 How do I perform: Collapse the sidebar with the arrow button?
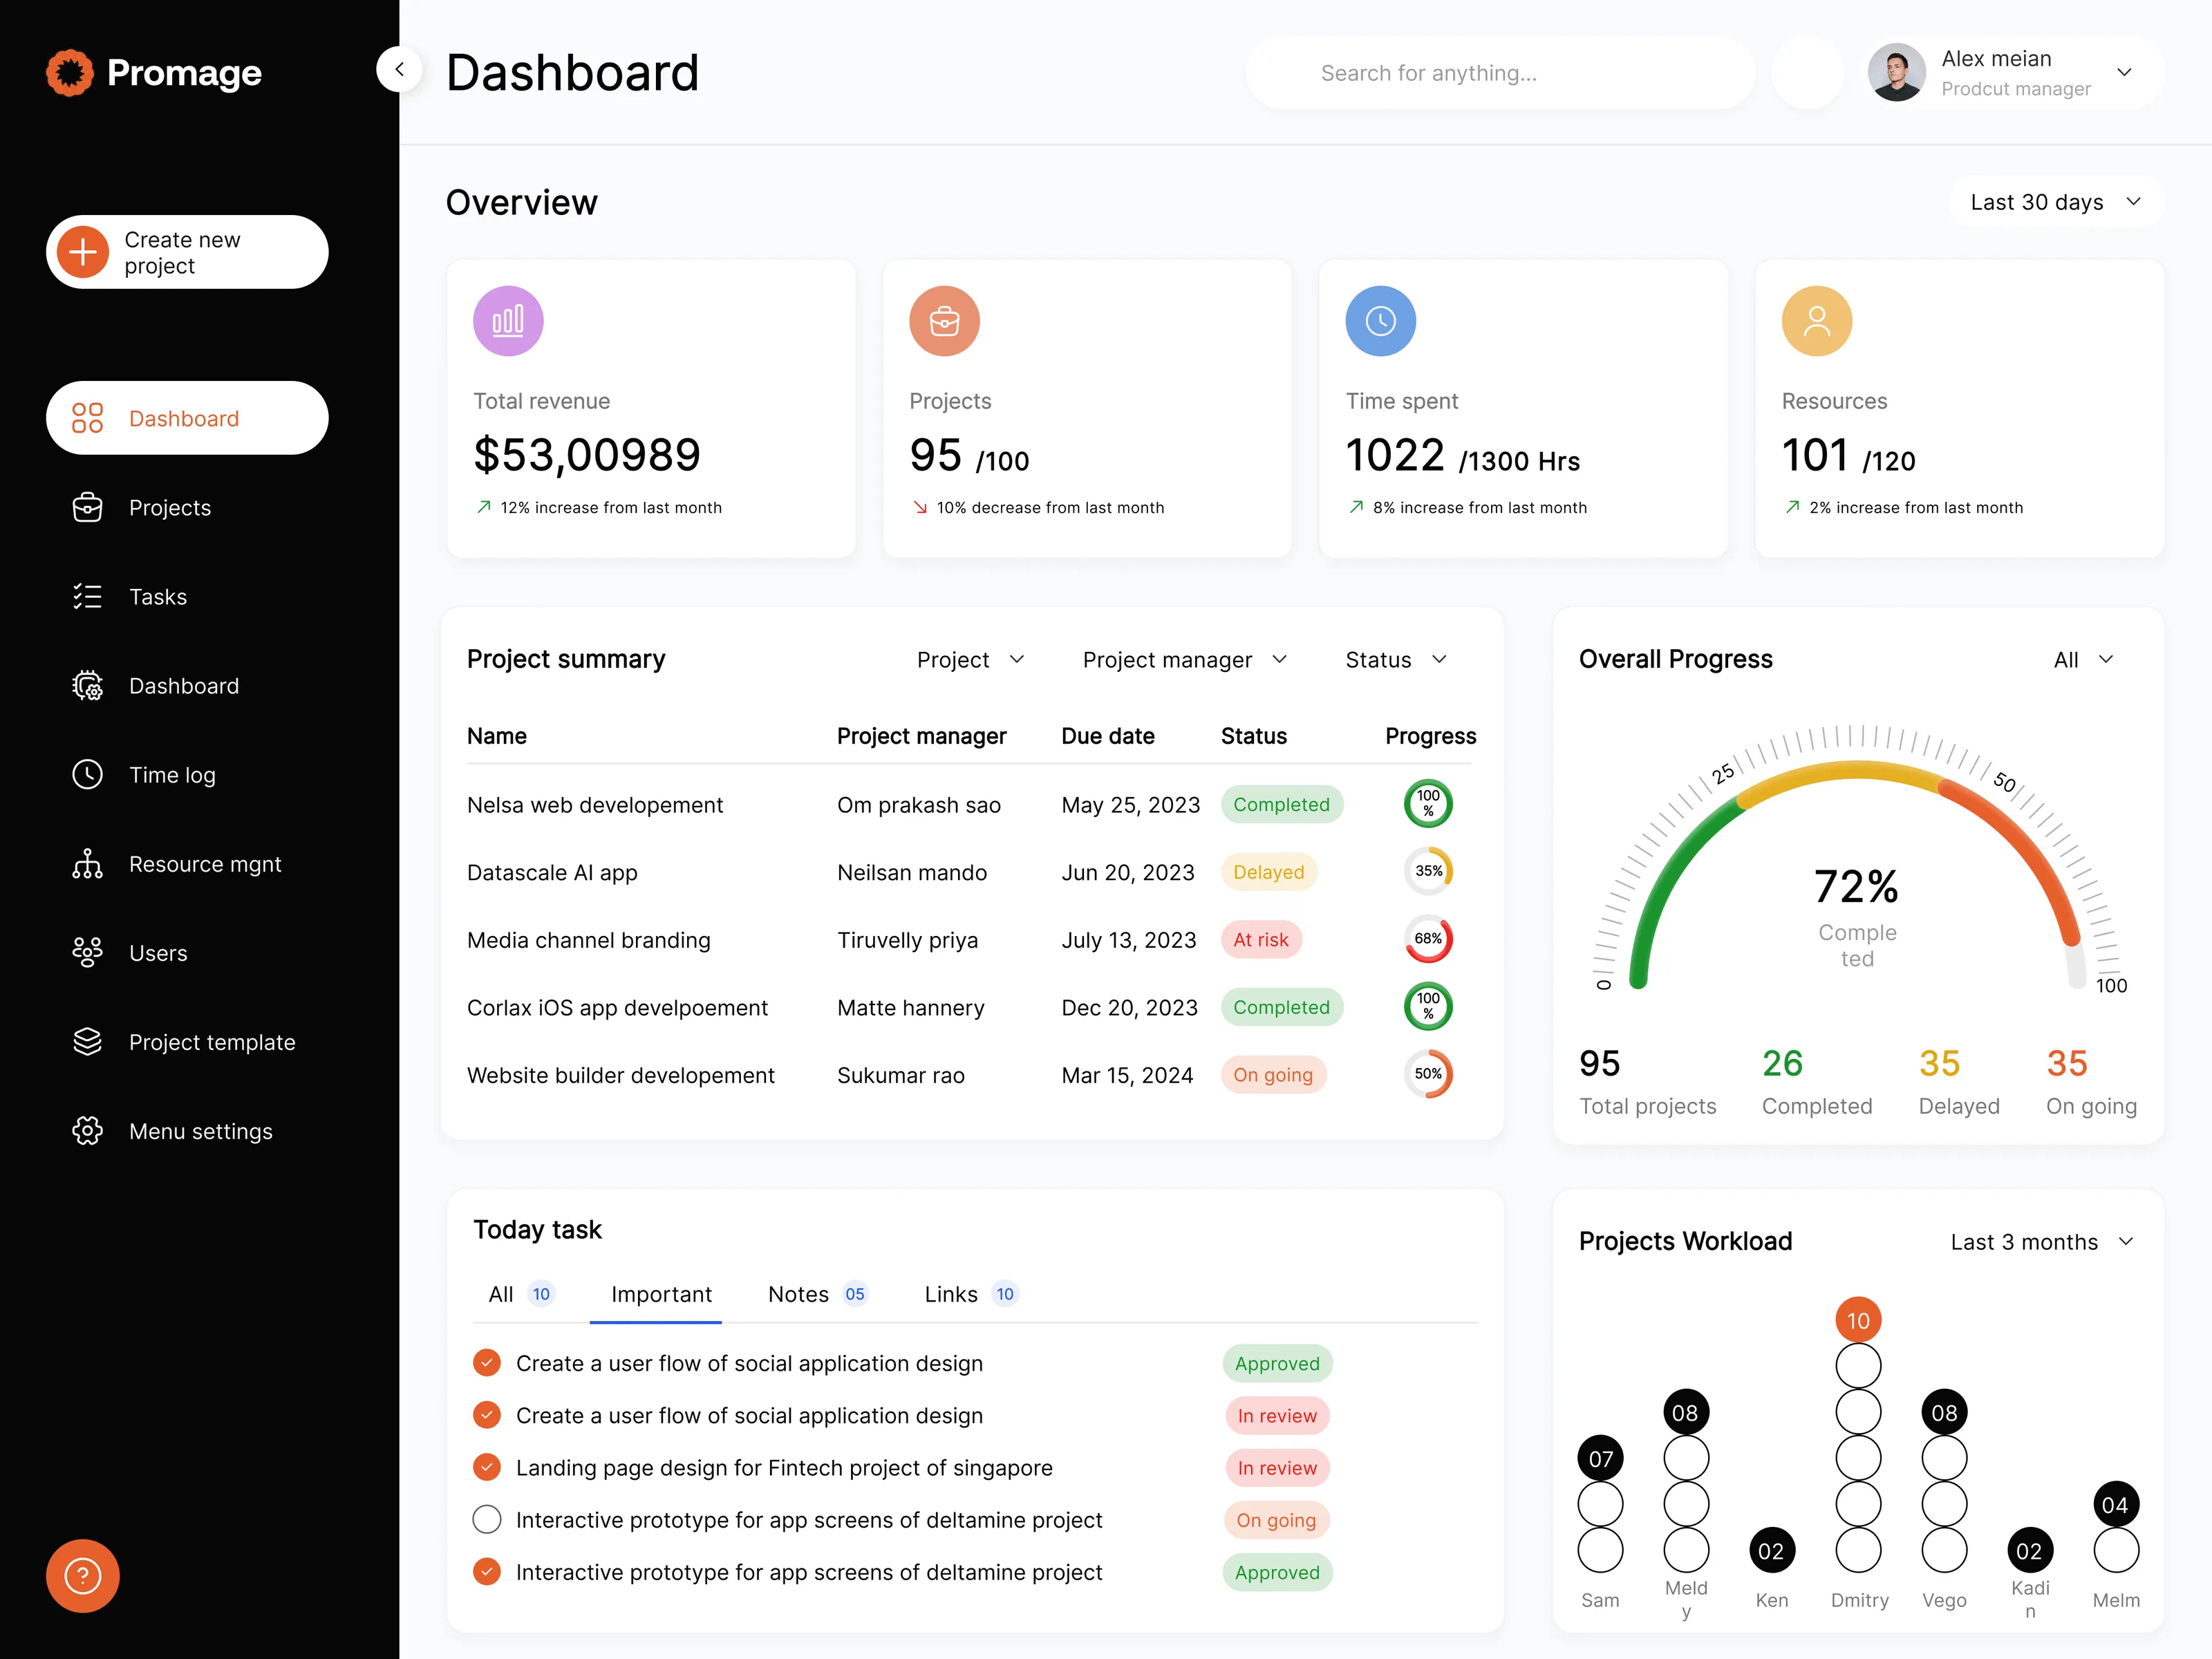(x=399, y=69)
